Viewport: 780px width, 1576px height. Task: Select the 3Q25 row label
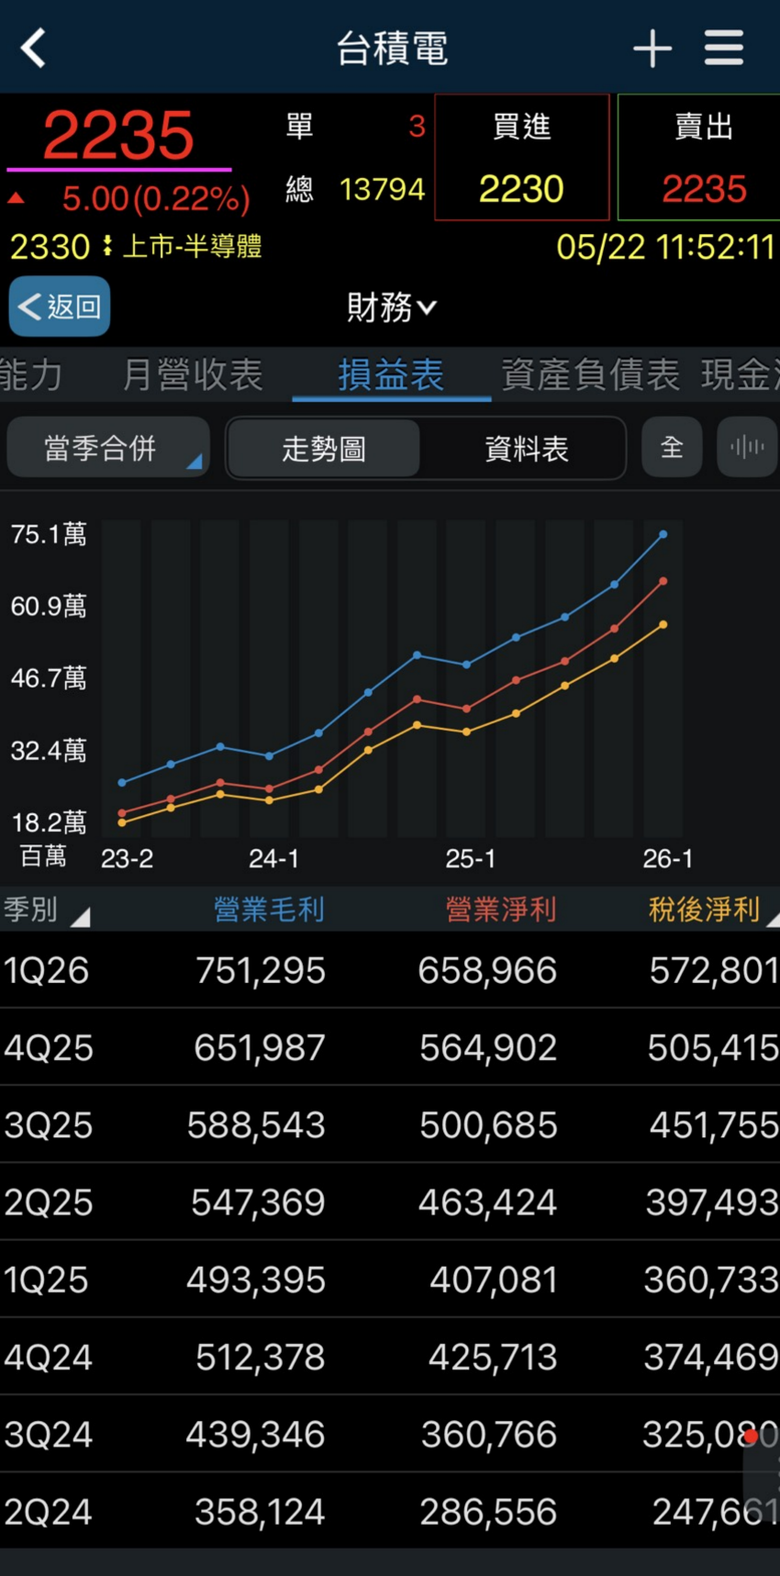click(48, 1125)
